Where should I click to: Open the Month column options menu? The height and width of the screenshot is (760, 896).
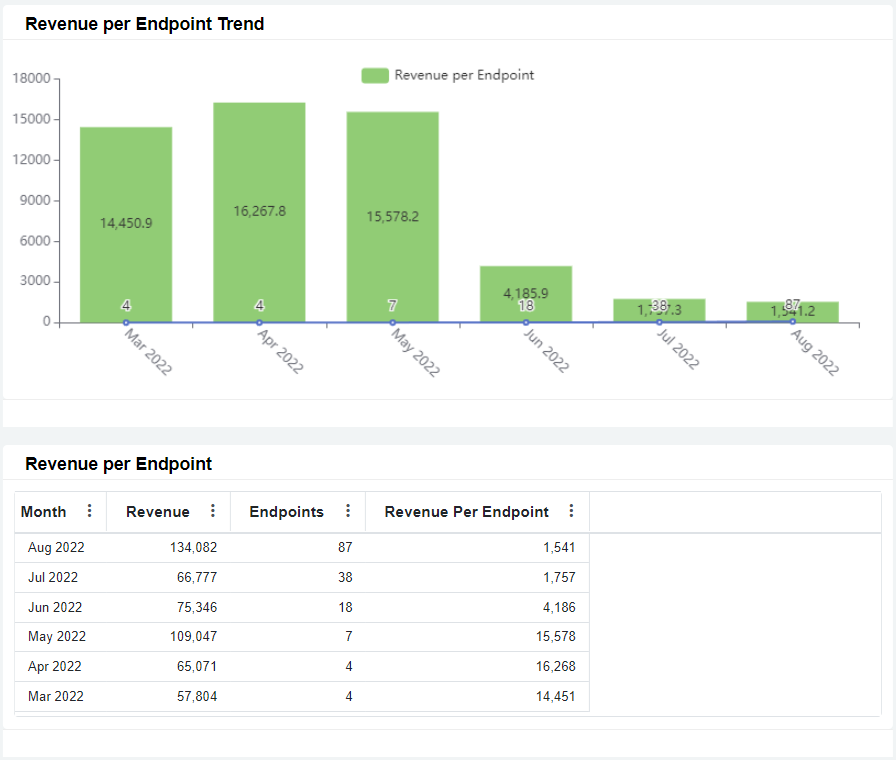point(90,511)
